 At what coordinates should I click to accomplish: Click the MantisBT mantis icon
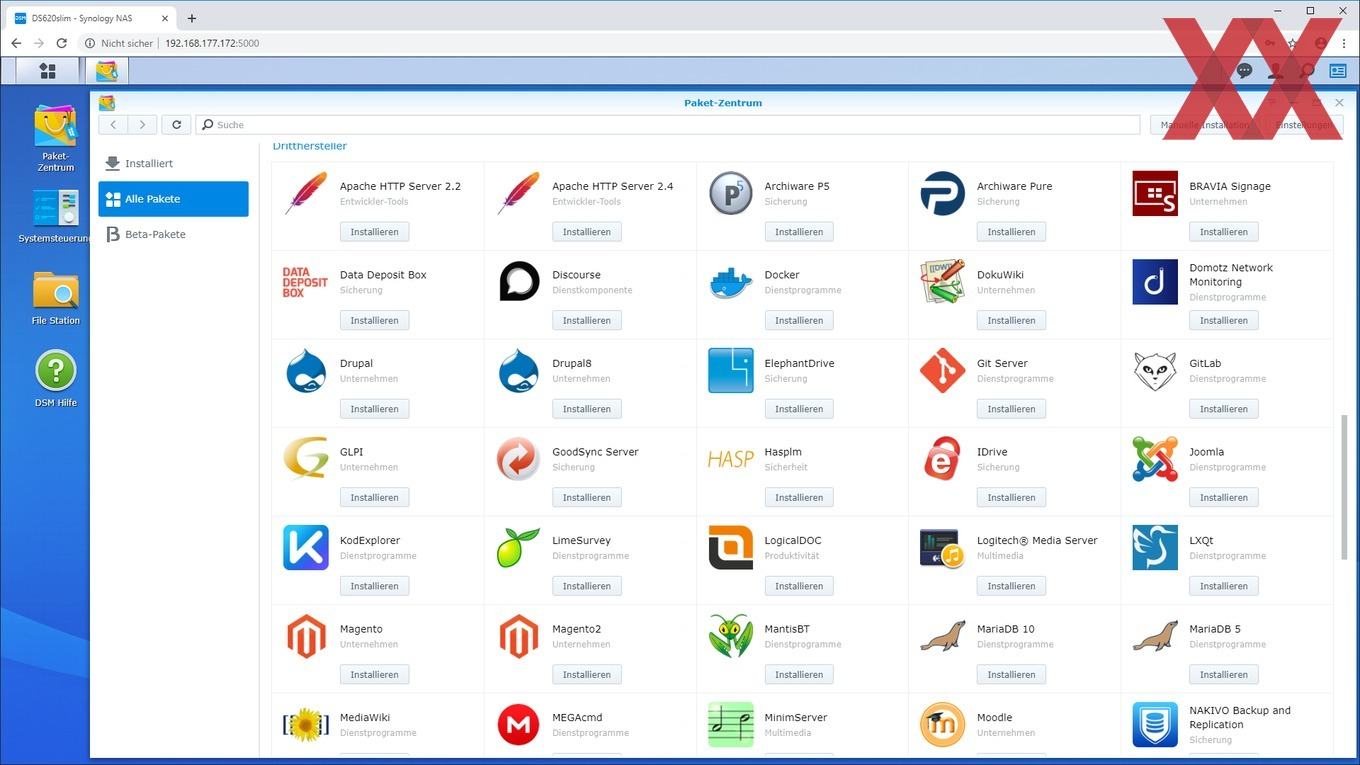(731, 636)
